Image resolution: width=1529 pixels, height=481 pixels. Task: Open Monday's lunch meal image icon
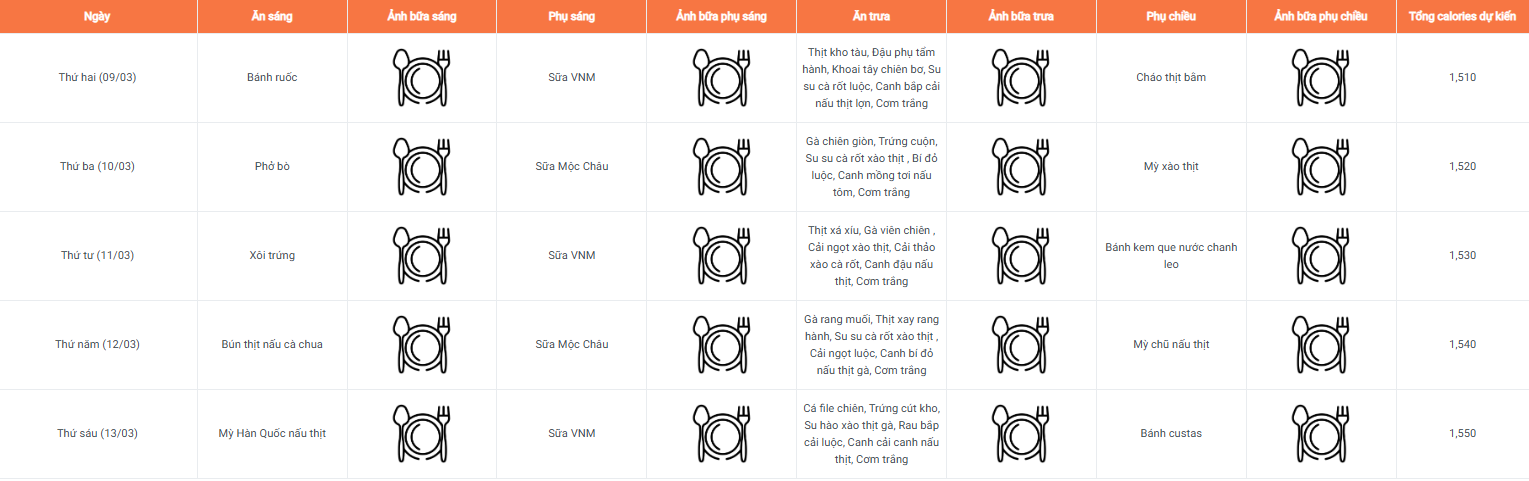pos(1021,77)
